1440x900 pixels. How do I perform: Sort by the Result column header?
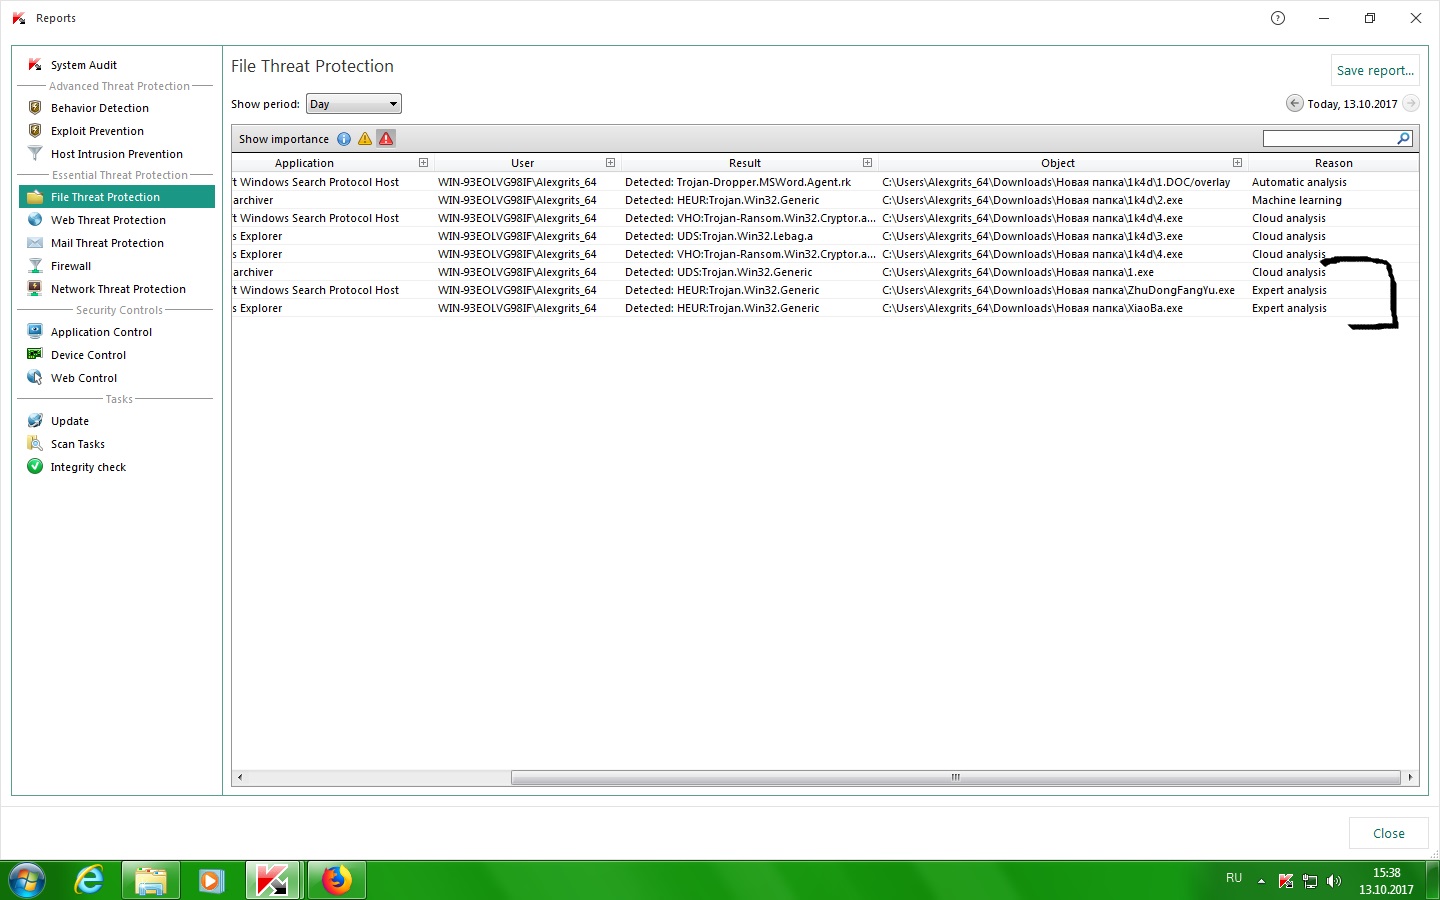744,163
